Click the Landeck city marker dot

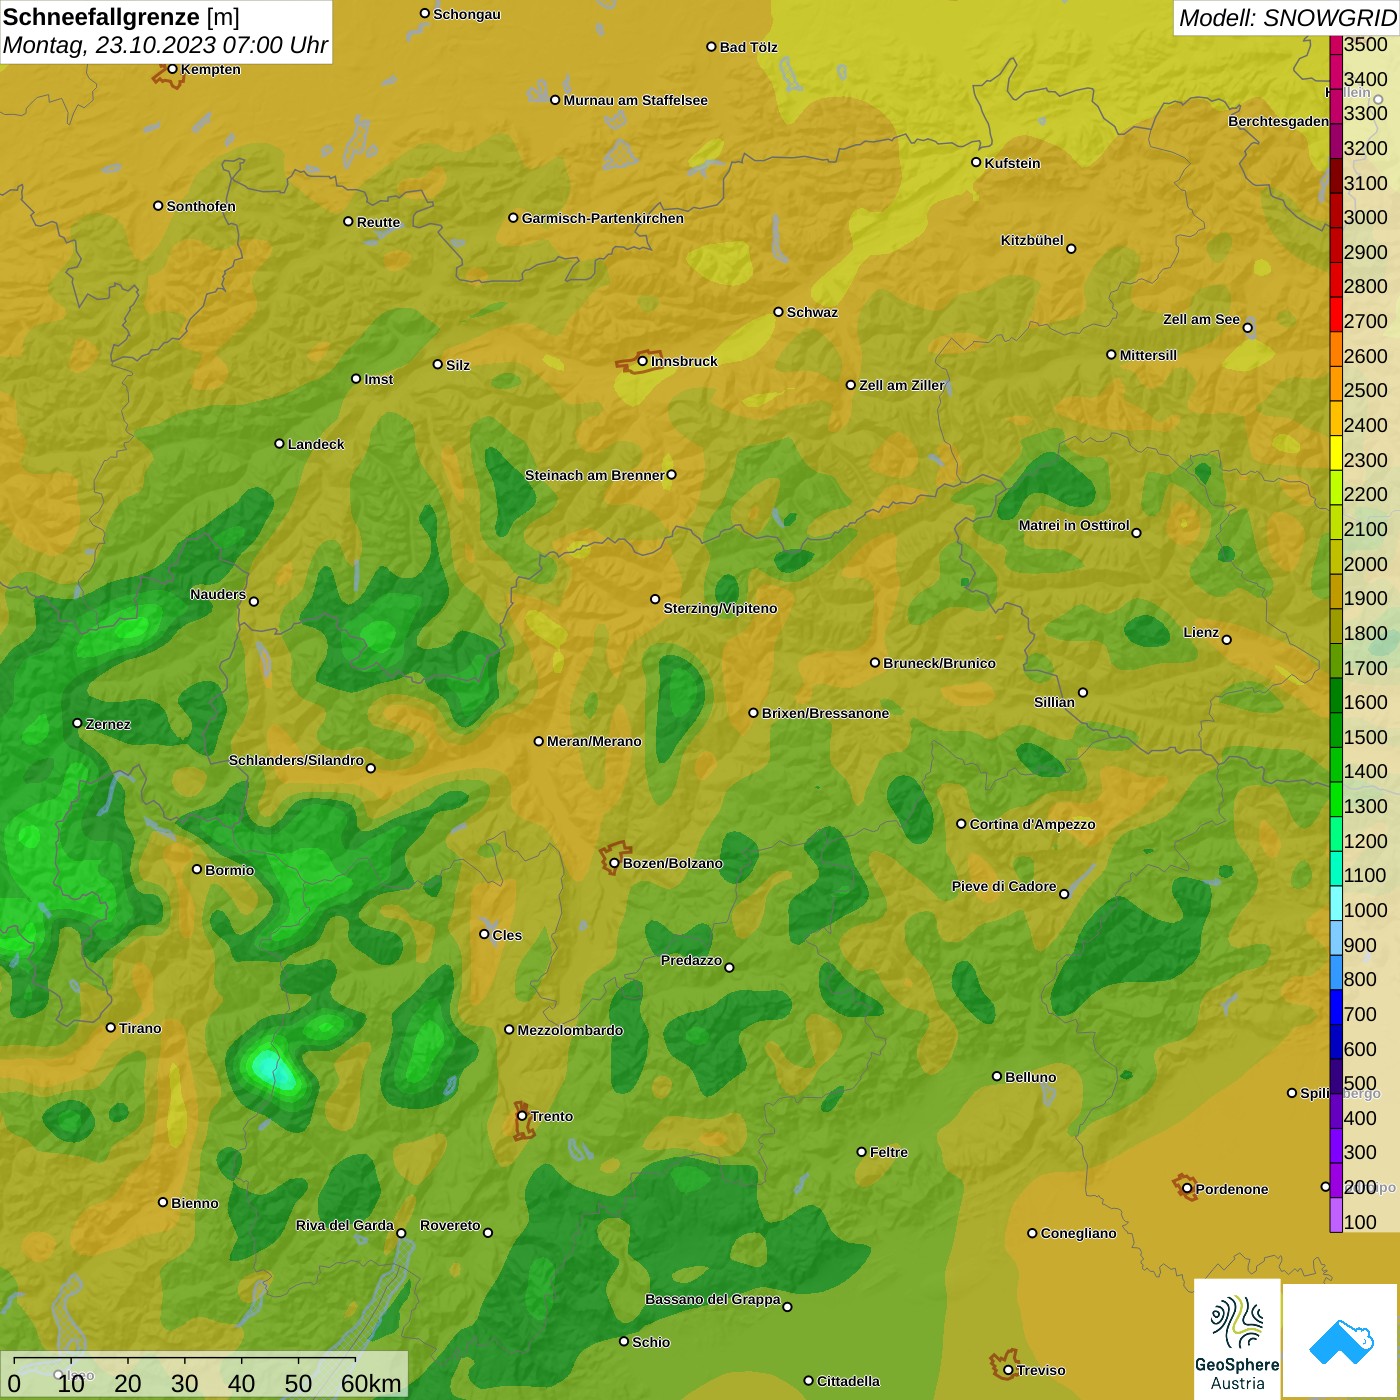279,443
